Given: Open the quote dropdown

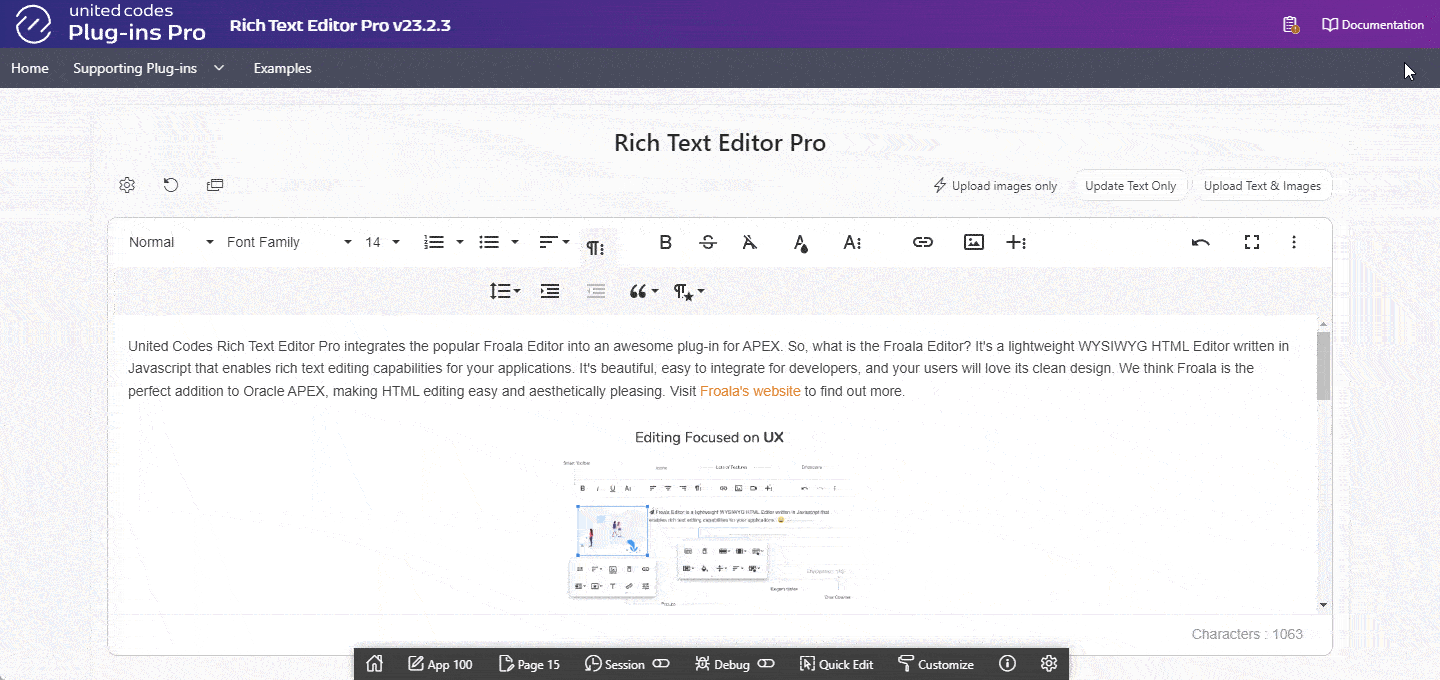Looking at the screenshot, I should (644, 291).
